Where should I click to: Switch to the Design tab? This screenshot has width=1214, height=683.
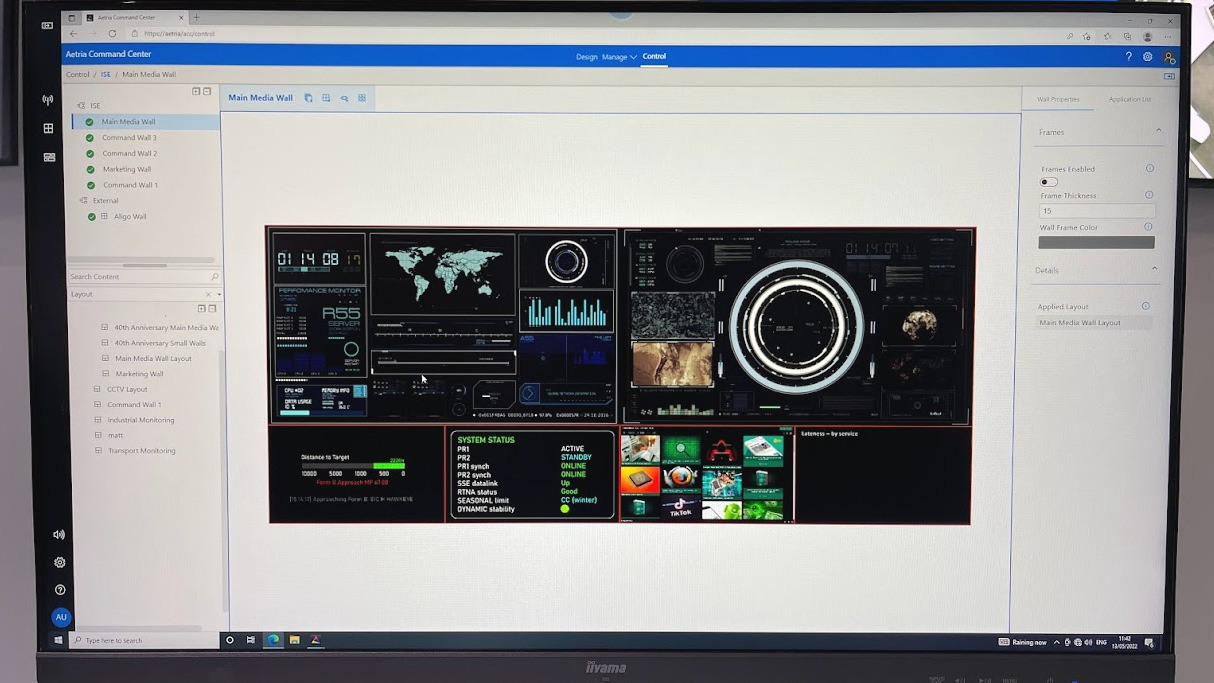(x=587, y=57)
